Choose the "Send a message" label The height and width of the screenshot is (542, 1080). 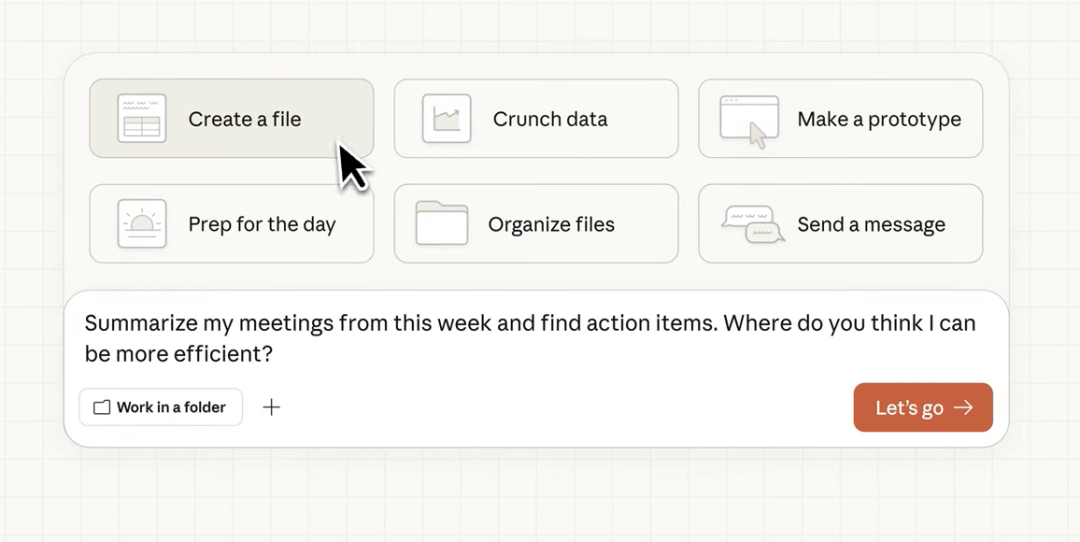tap(871, 224)
